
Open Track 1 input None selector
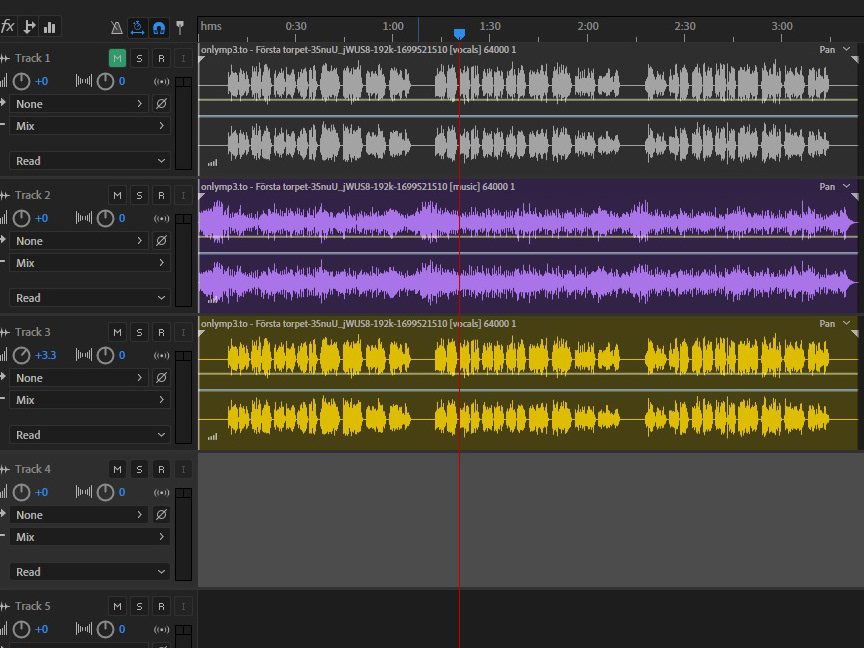click(79, 104)
